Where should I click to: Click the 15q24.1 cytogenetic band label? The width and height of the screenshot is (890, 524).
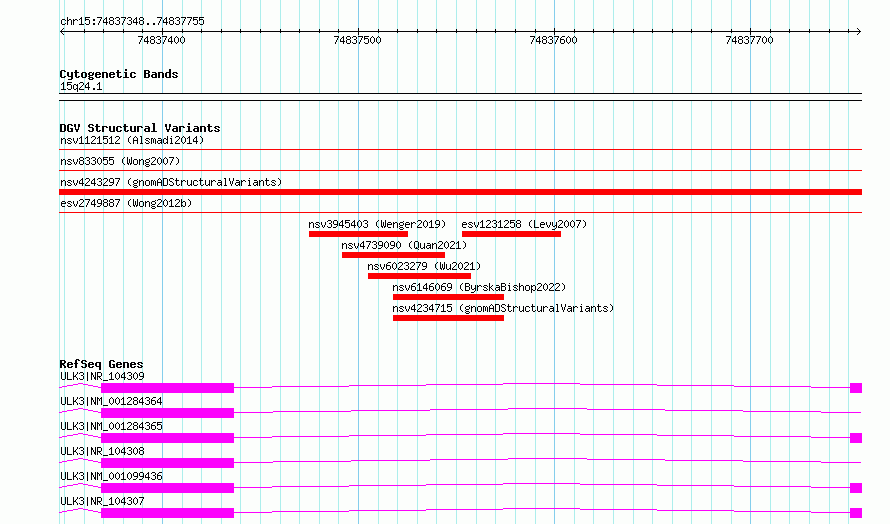[81, 86]
